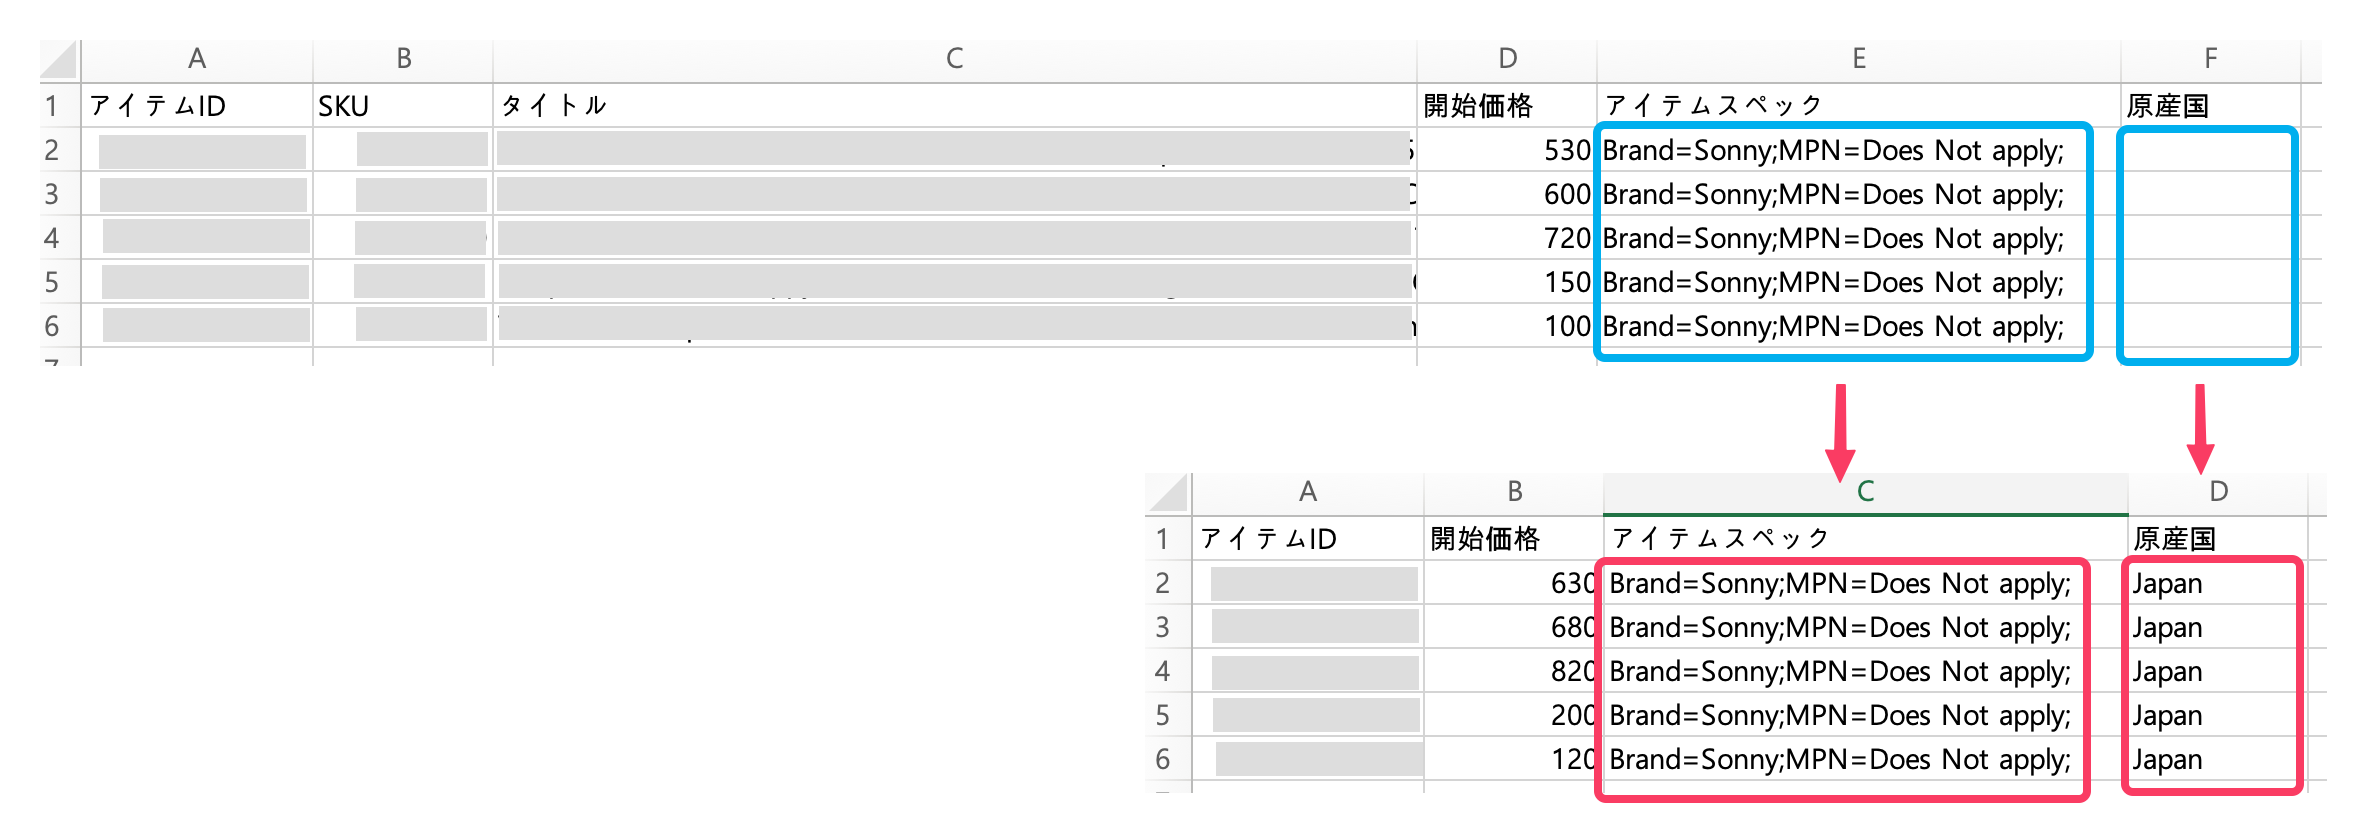Click the start price cell showing 150
Viewport: 2367px width, 839px height.
click(1506, 283)
